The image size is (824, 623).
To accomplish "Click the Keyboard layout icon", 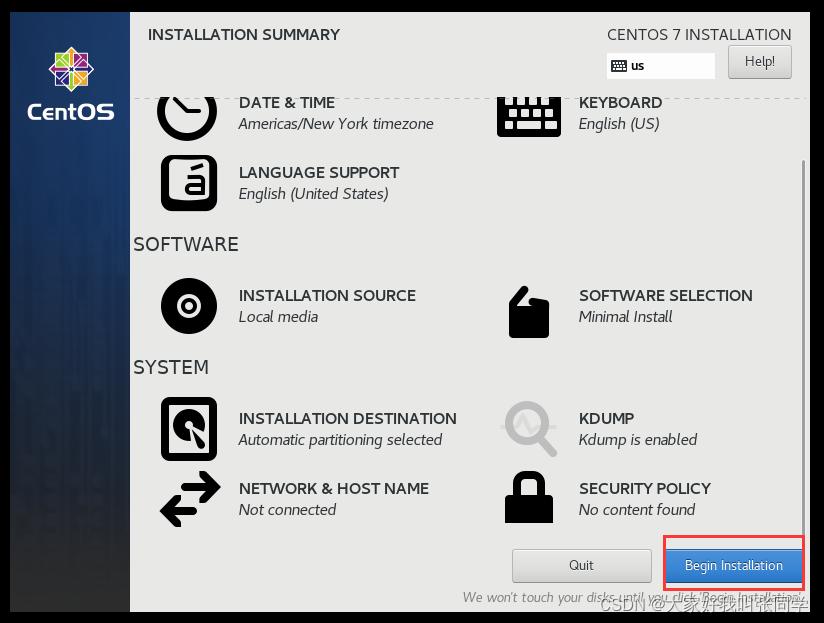I will pyautogui.click(x=529, y=117).
